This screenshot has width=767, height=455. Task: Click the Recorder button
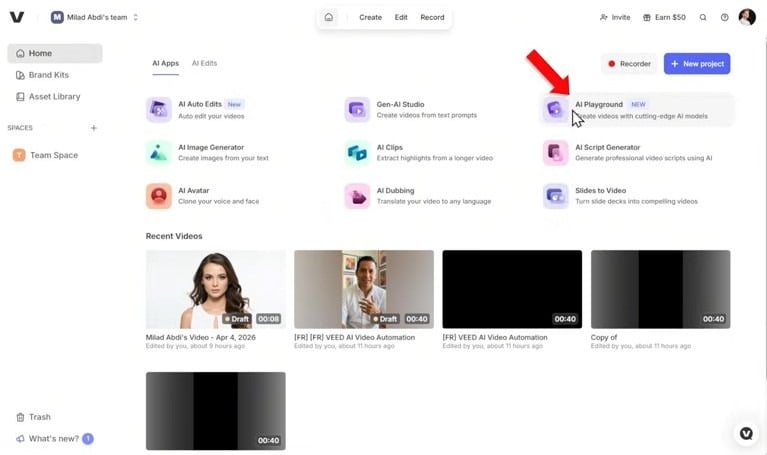click(x=629, y=64)
